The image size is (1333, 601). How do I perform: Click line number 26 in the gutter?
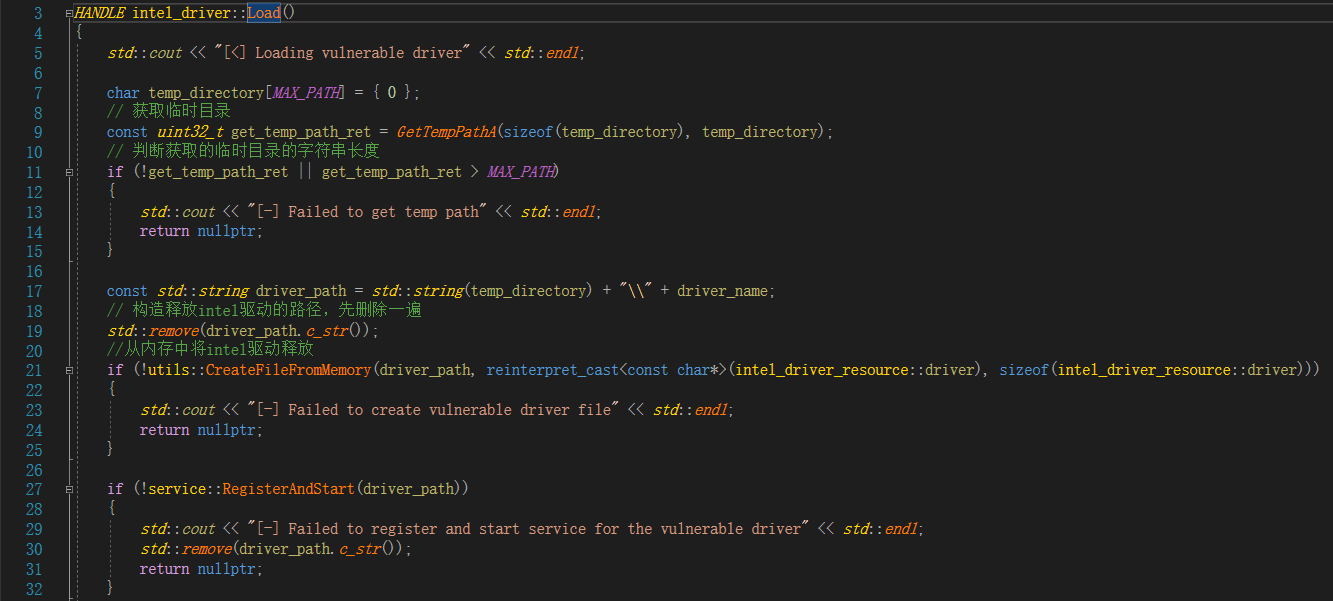[x=34, y=470]
